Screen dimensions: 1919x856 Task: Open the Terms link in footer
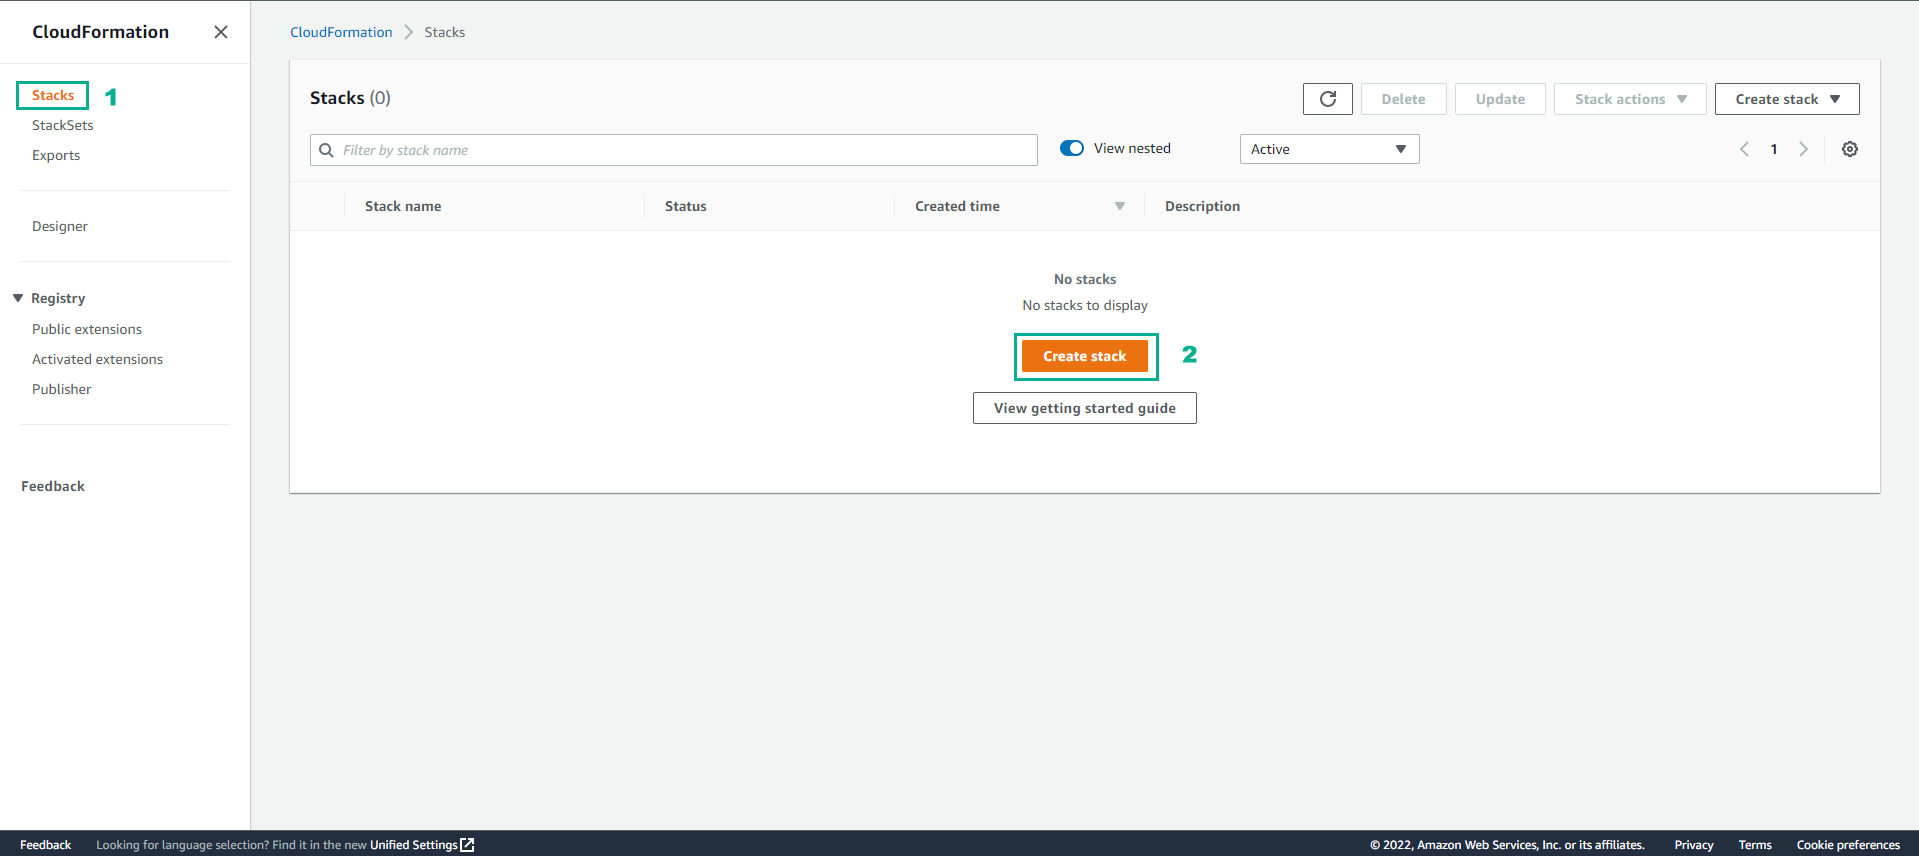tap(1755, 845)
